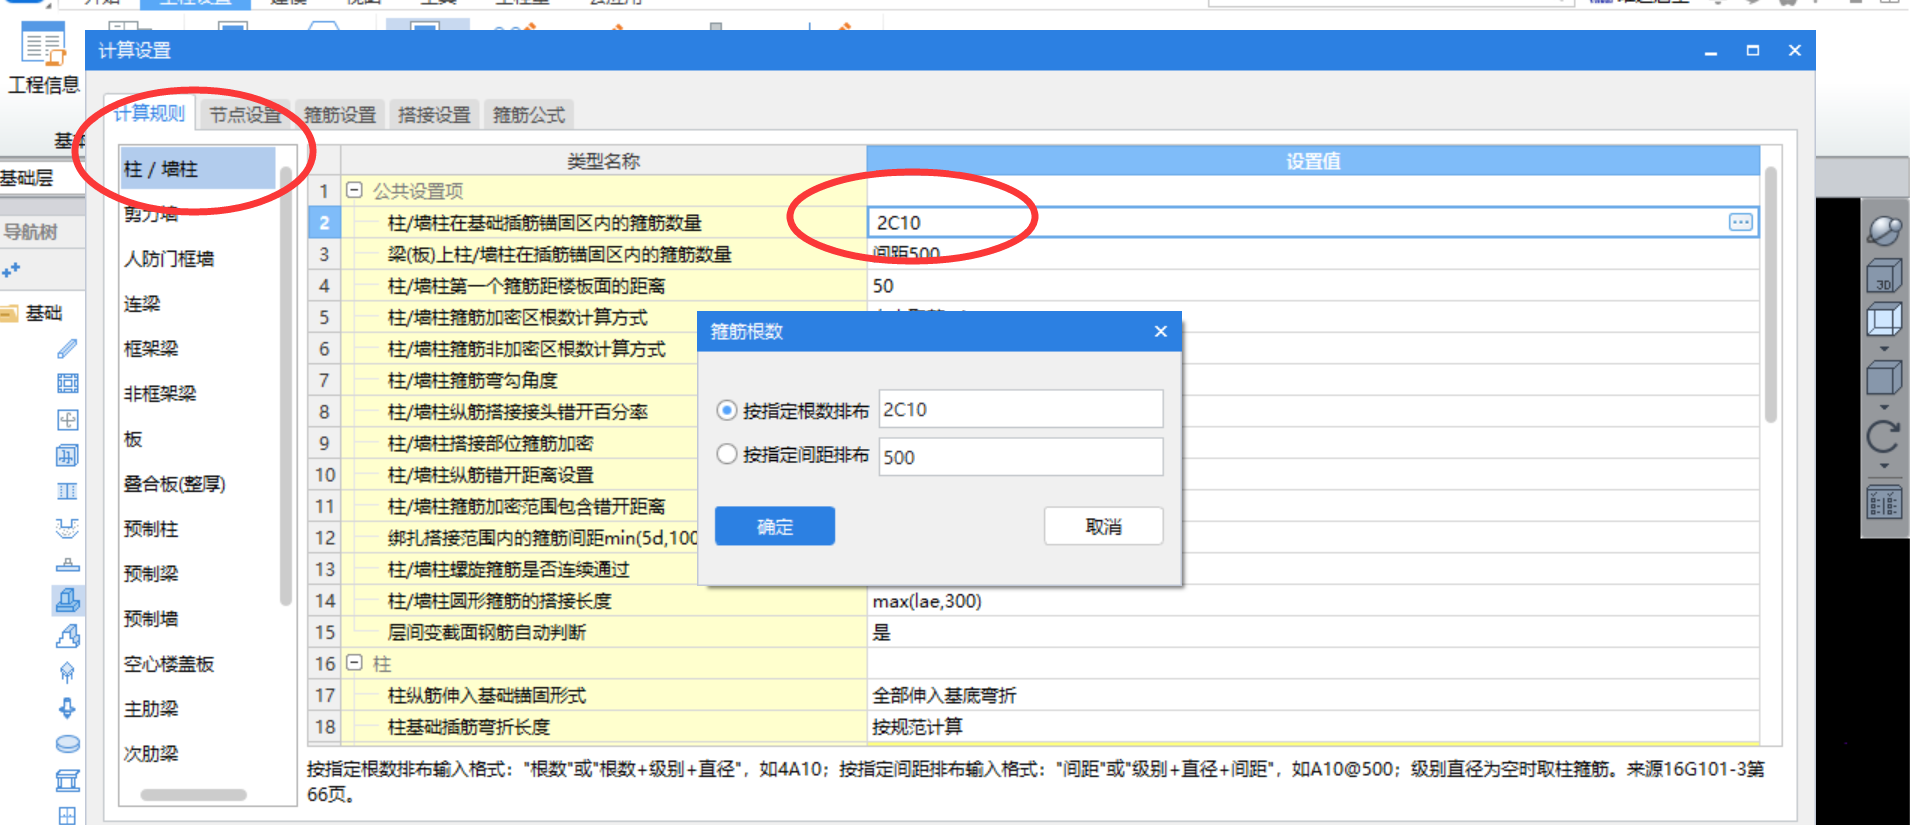Select 人防门框墙 in the component list
Image resolution: width=1910 pixels, height=825 pixels.
(169, 259)
